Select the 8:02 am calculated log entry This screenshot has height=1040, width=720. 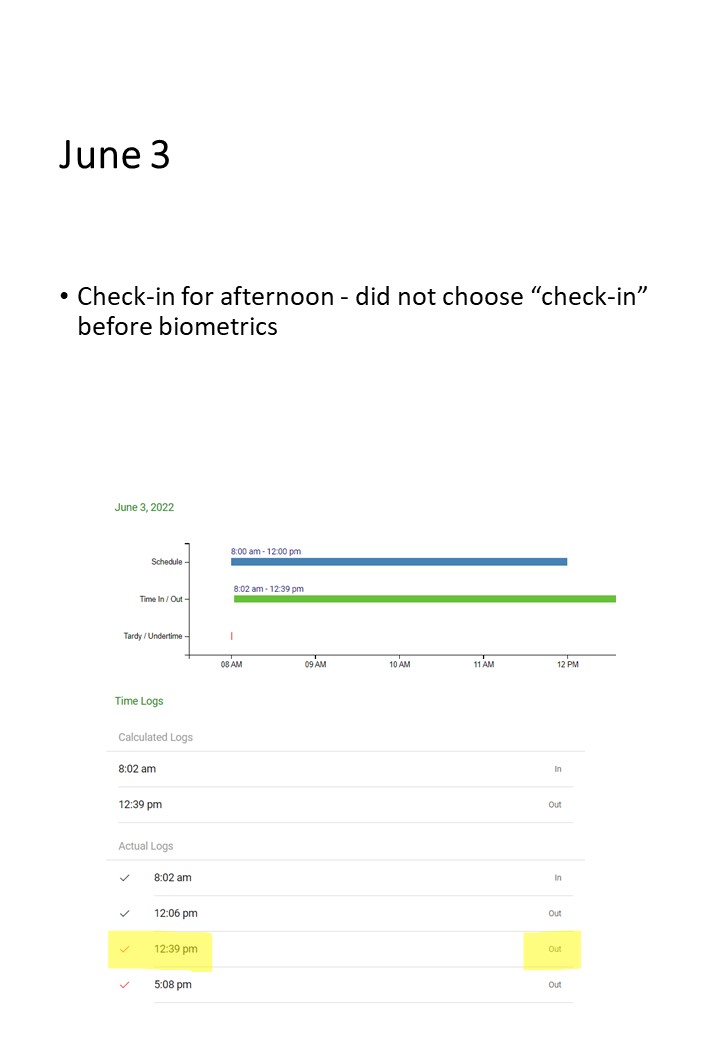[x=137, y=769]
